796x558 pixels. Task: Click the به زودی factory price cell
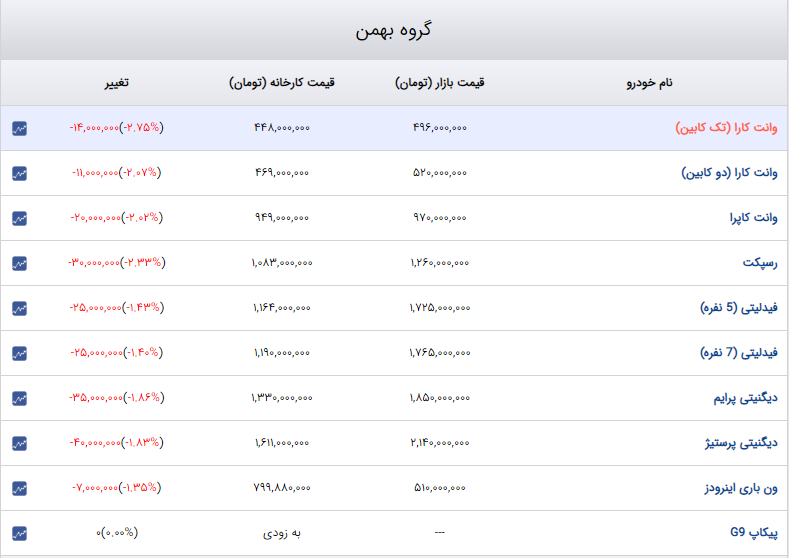(x=282, y=533)
